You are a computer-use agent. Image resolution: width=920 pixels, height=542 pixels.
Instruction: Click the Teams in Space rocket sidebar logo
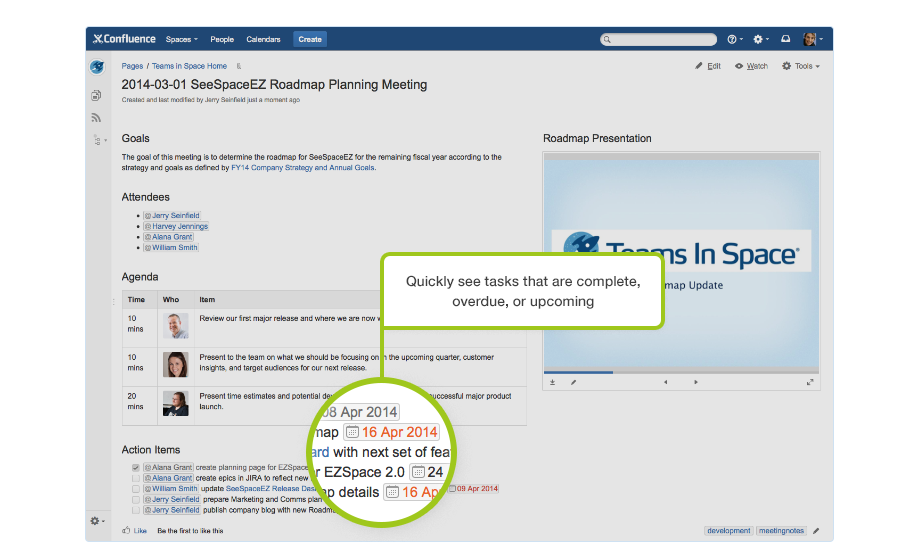(97, 67)
